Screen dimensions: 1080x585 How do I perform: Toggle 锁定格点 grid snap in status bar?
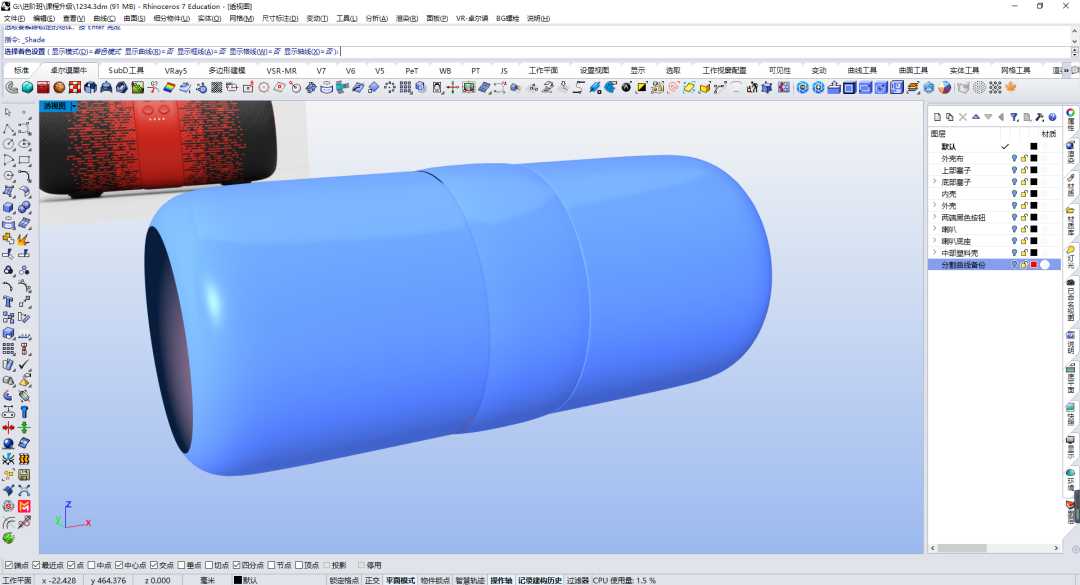344,580
